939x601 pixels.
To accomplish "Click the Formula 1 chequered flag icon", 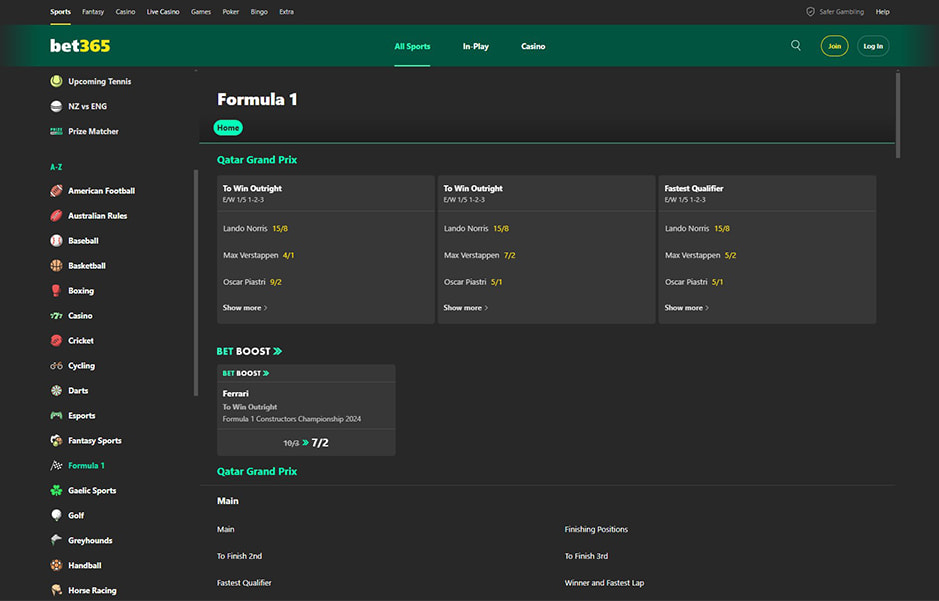I will pyautogui.click(x=56, y=465).
